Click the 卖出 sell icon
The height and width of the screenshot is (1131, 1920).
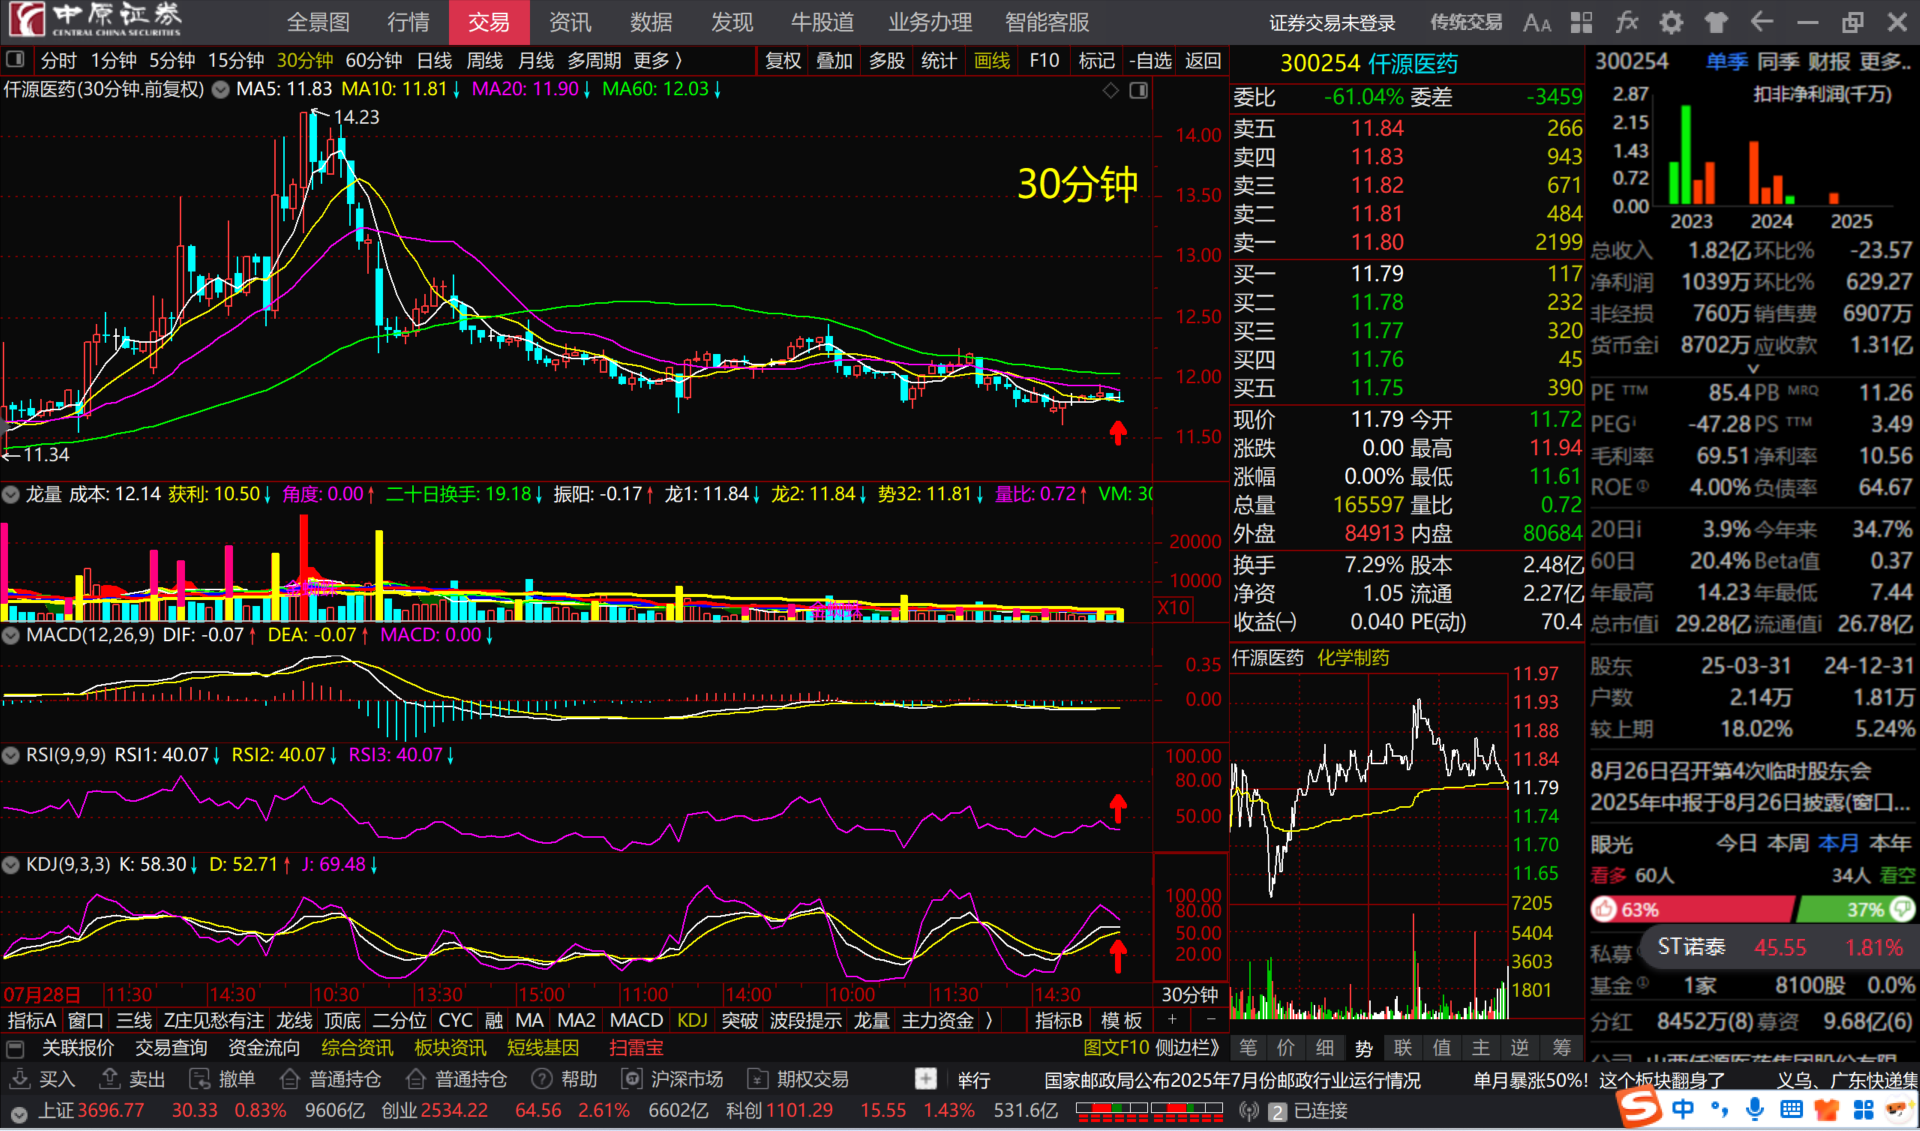coord(110,1079)
